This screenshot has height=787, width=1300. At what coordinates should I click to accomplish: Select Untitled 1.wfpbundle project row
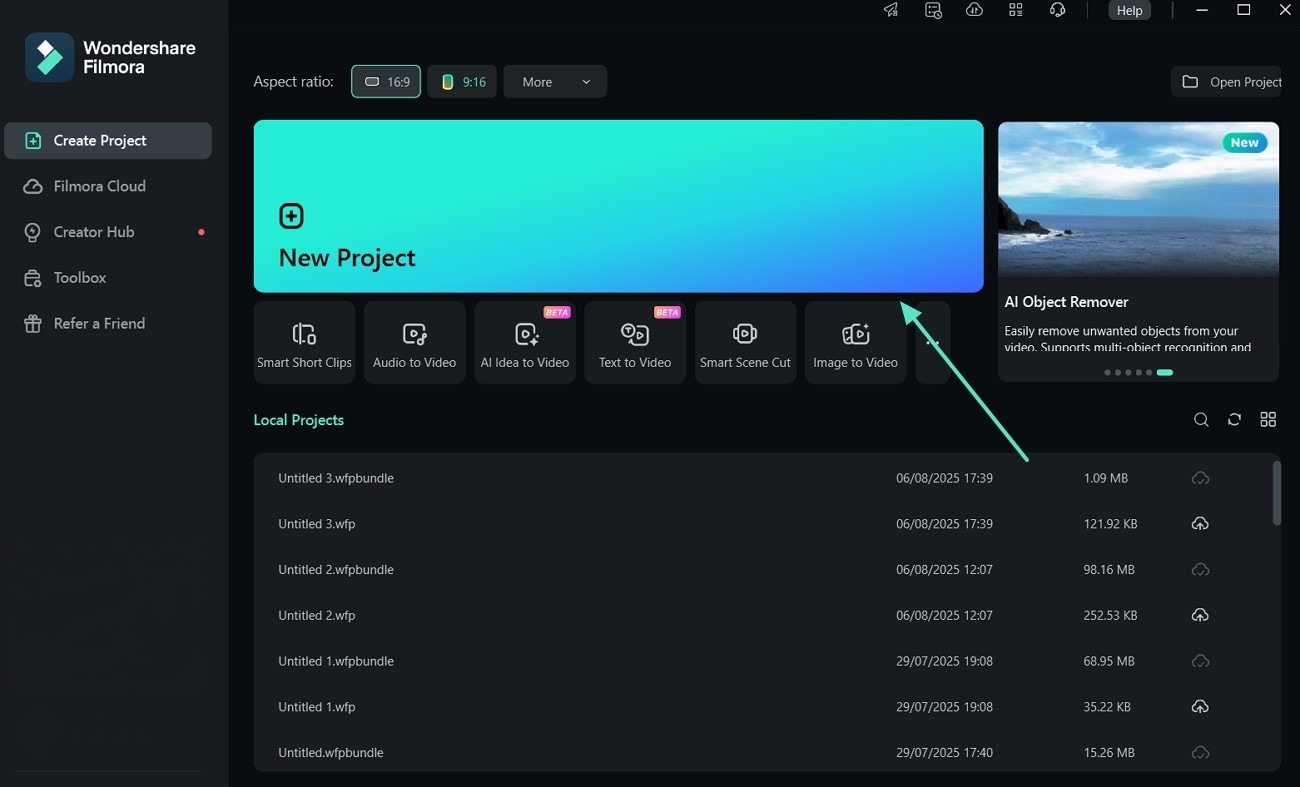(x=762, y=661)
